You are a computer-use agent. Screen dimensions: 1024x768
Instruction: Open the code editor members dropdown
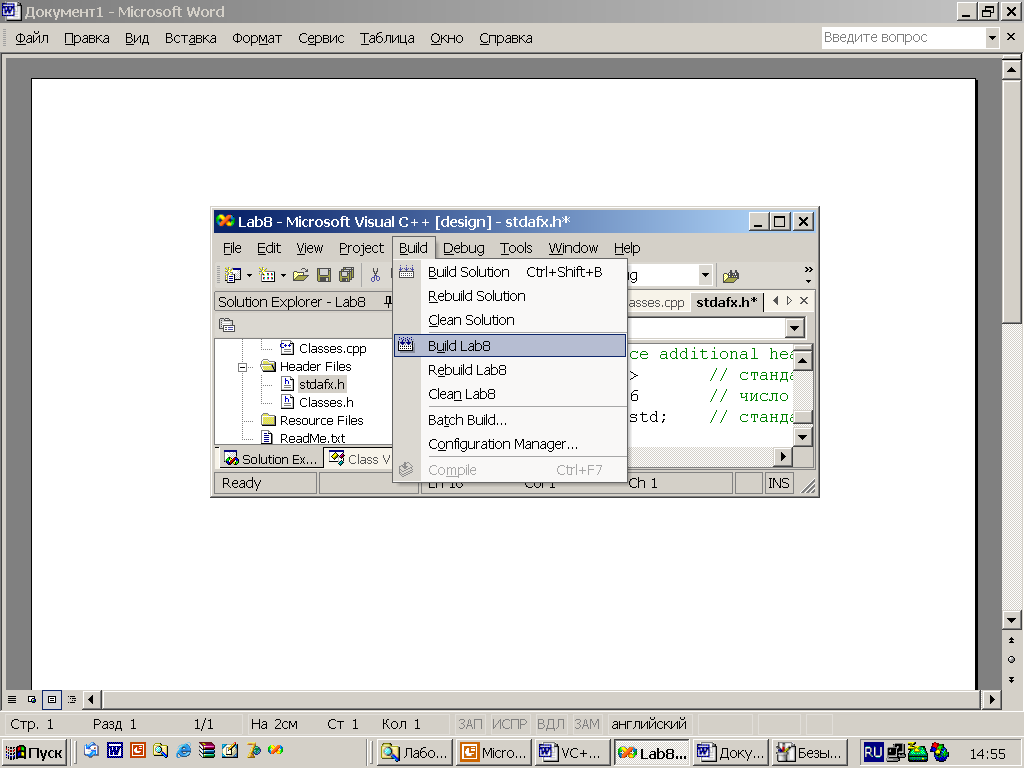(795, 327)
